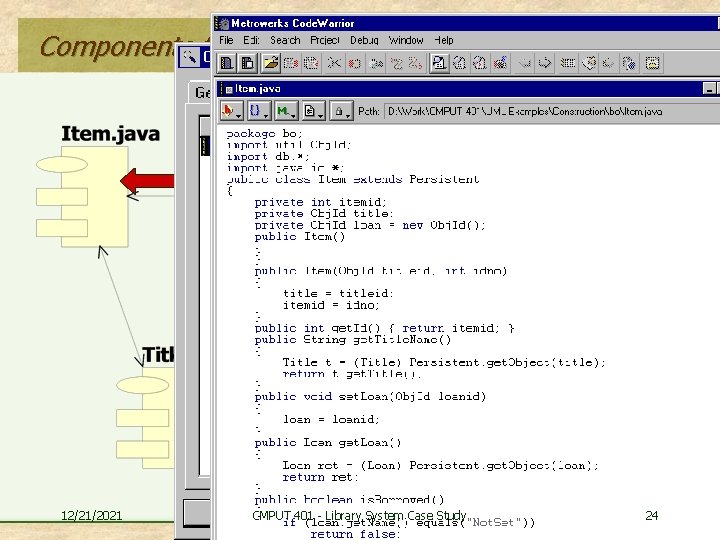Click the 'package bo;' code line

(x=264, y=134)
